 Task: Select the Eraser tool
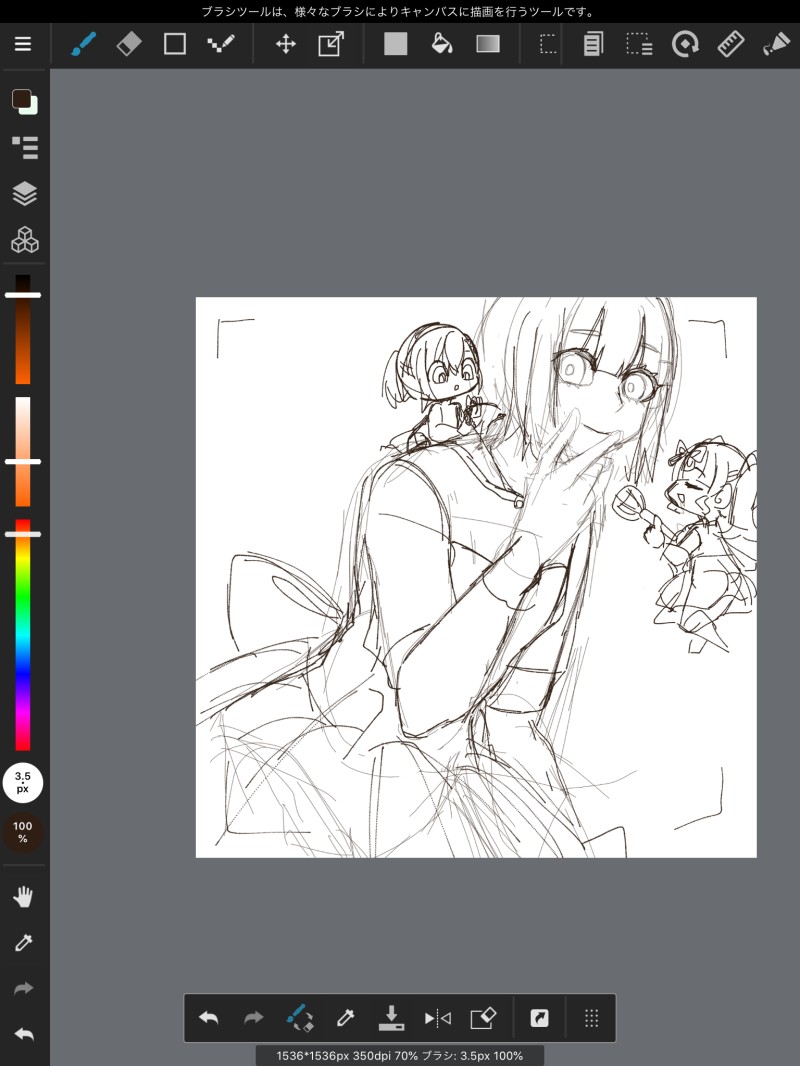[x=129, y=44]
